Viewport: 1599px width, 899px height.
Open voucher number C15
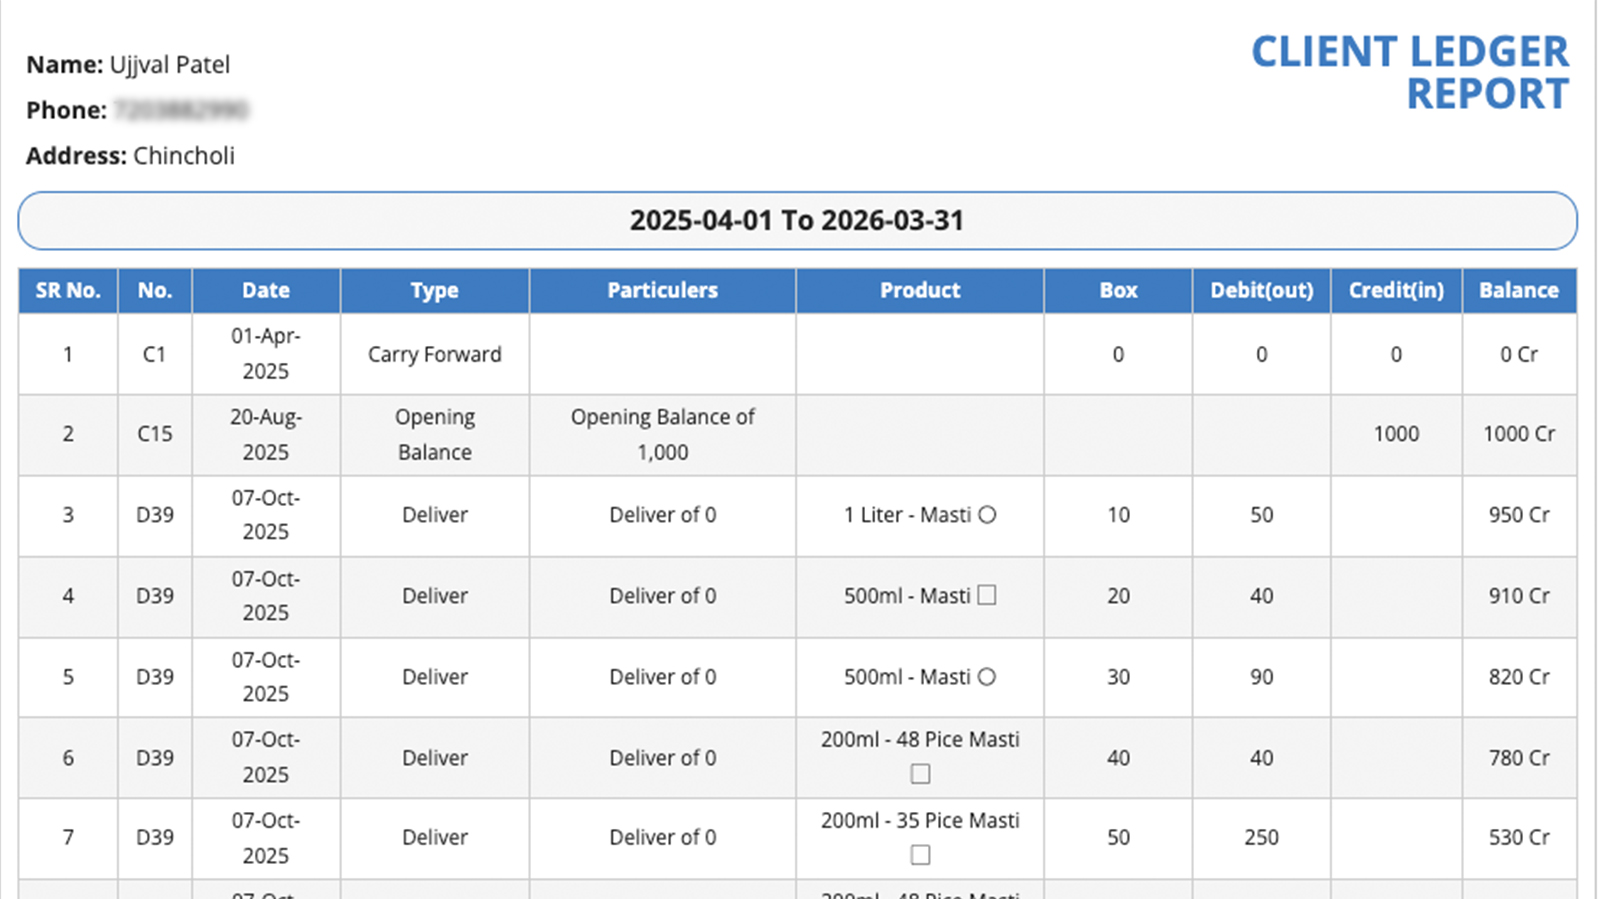(x=155, y=434)
